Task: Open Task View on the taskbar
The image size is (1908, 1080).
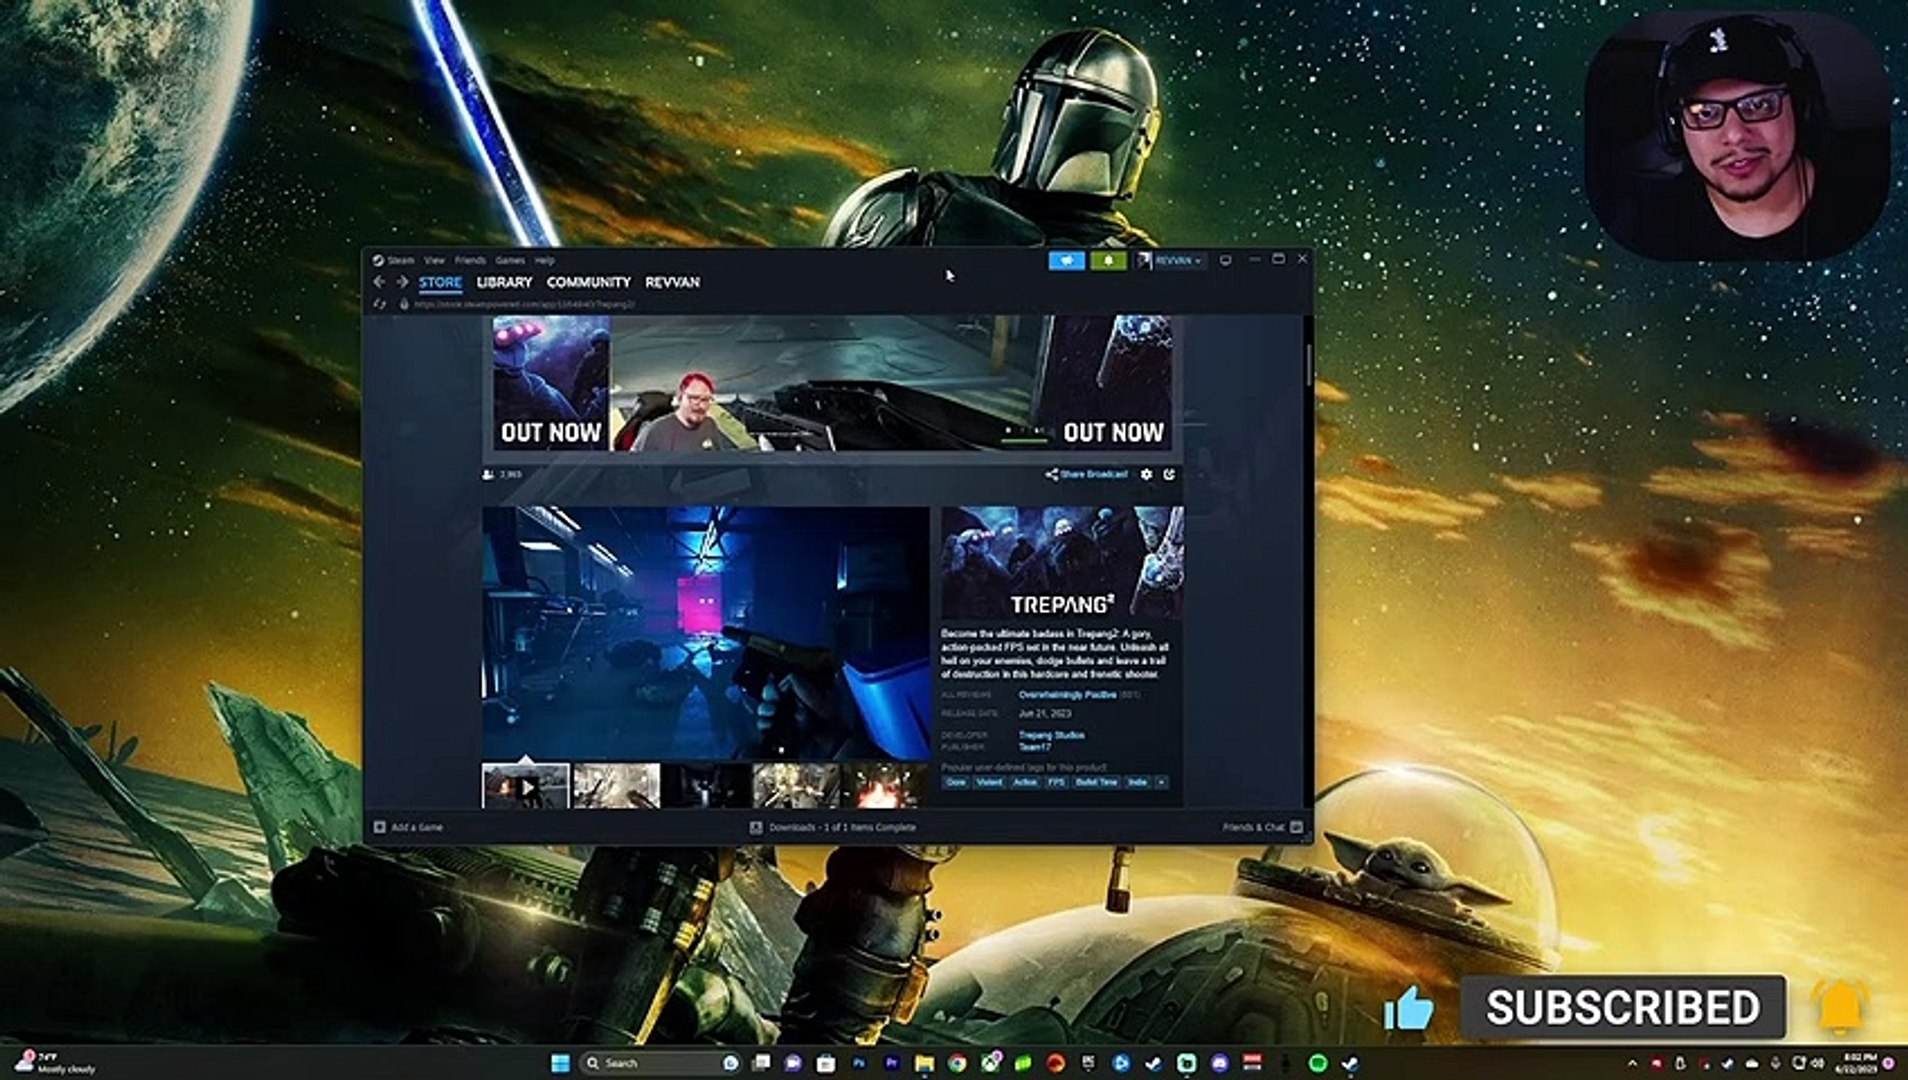Action: point(760,1063)
